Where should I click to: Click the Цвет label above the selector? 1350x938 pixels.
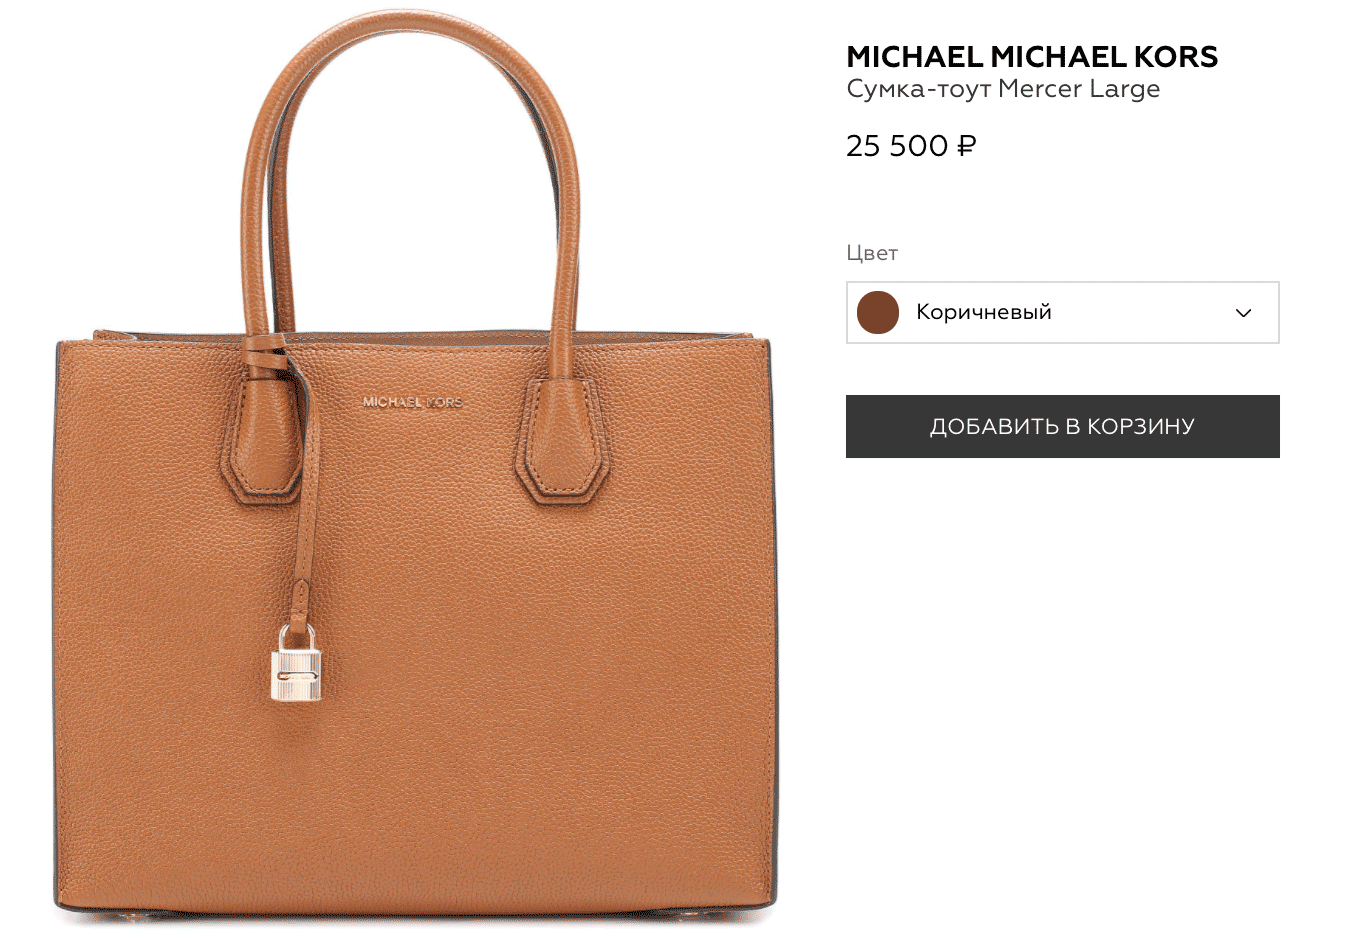pos(872,253)
